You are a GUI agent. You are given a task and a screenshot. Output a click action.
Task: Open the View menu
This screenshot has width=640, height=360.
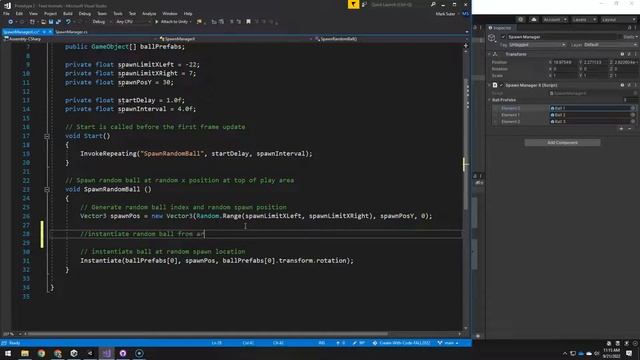[33, 13]
